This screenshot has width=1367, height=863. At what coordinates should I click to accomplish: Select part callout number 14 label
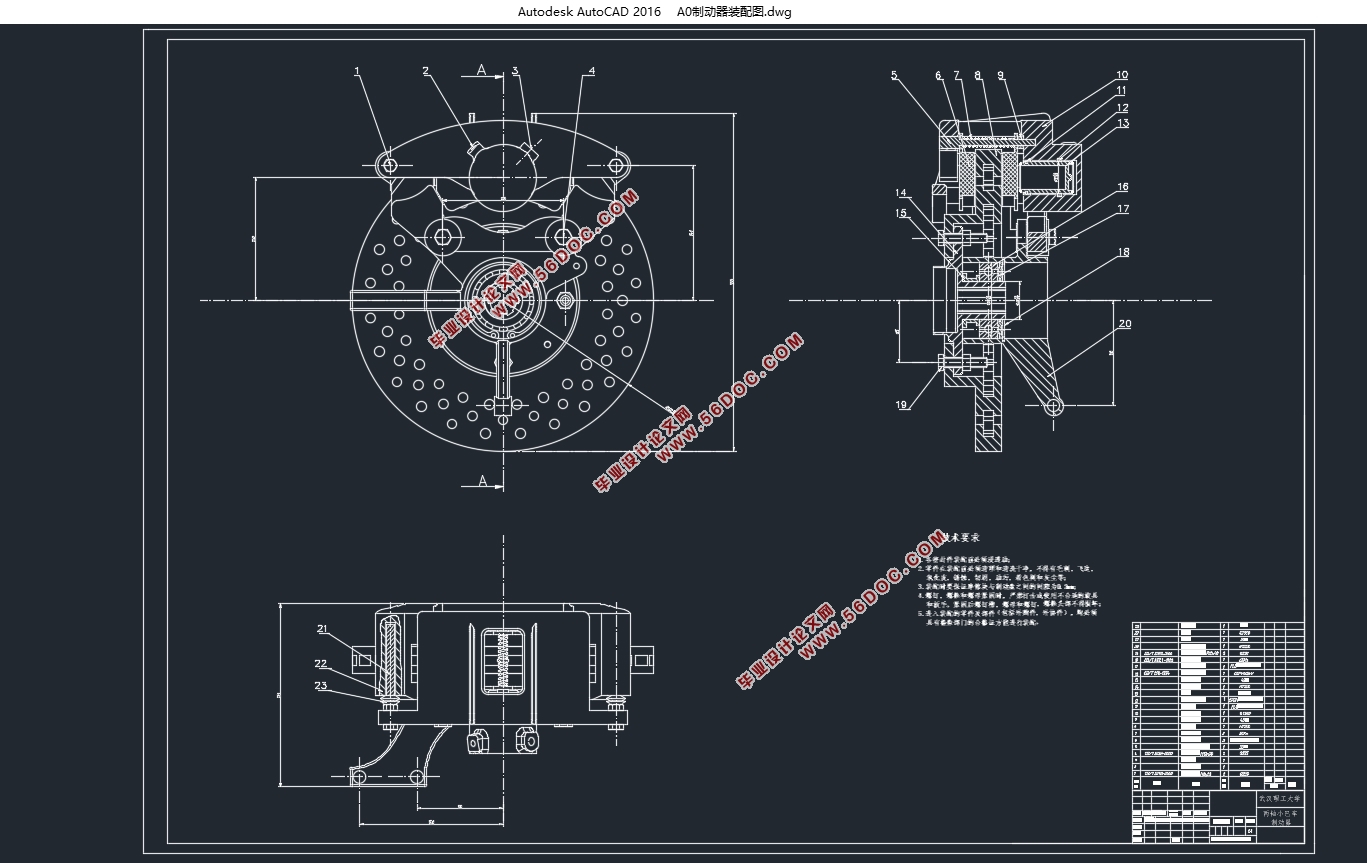click(901, 193)
